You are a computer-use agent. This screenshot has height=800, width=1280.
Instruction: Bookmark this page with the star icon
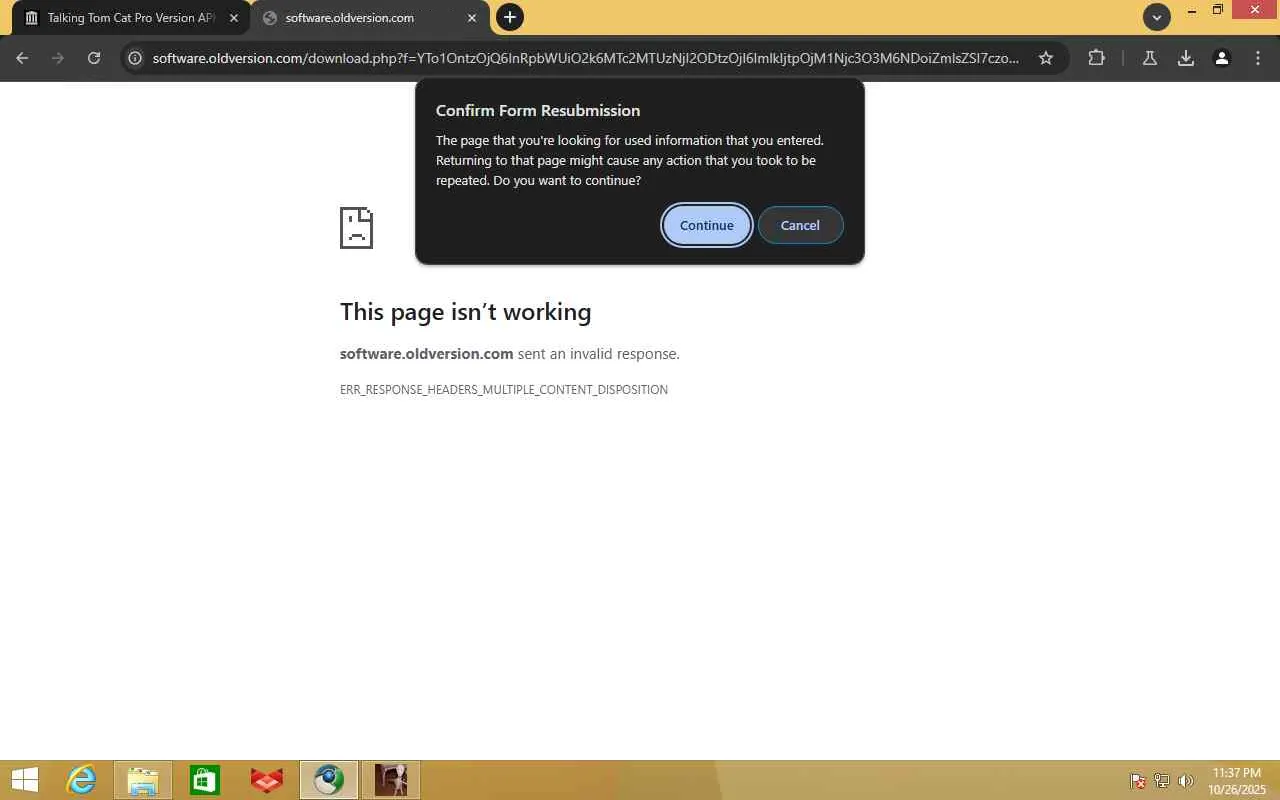click(1046, 58)
